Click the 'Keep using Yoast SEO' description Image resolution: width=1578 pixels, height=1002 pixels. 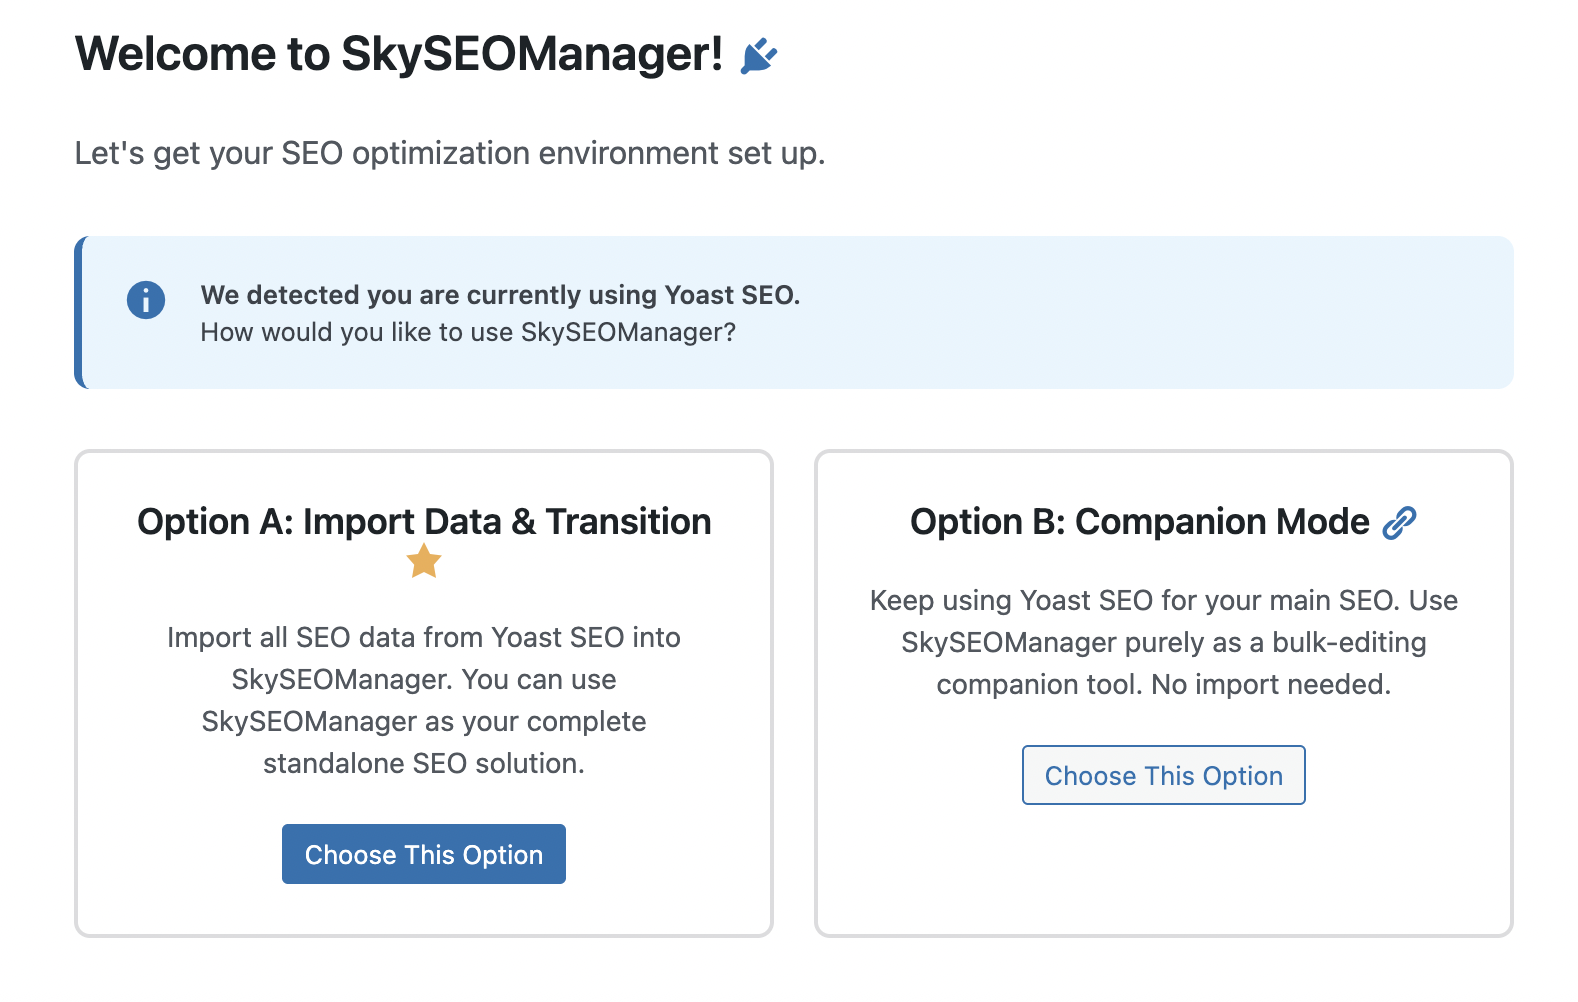pos(1164,642)
